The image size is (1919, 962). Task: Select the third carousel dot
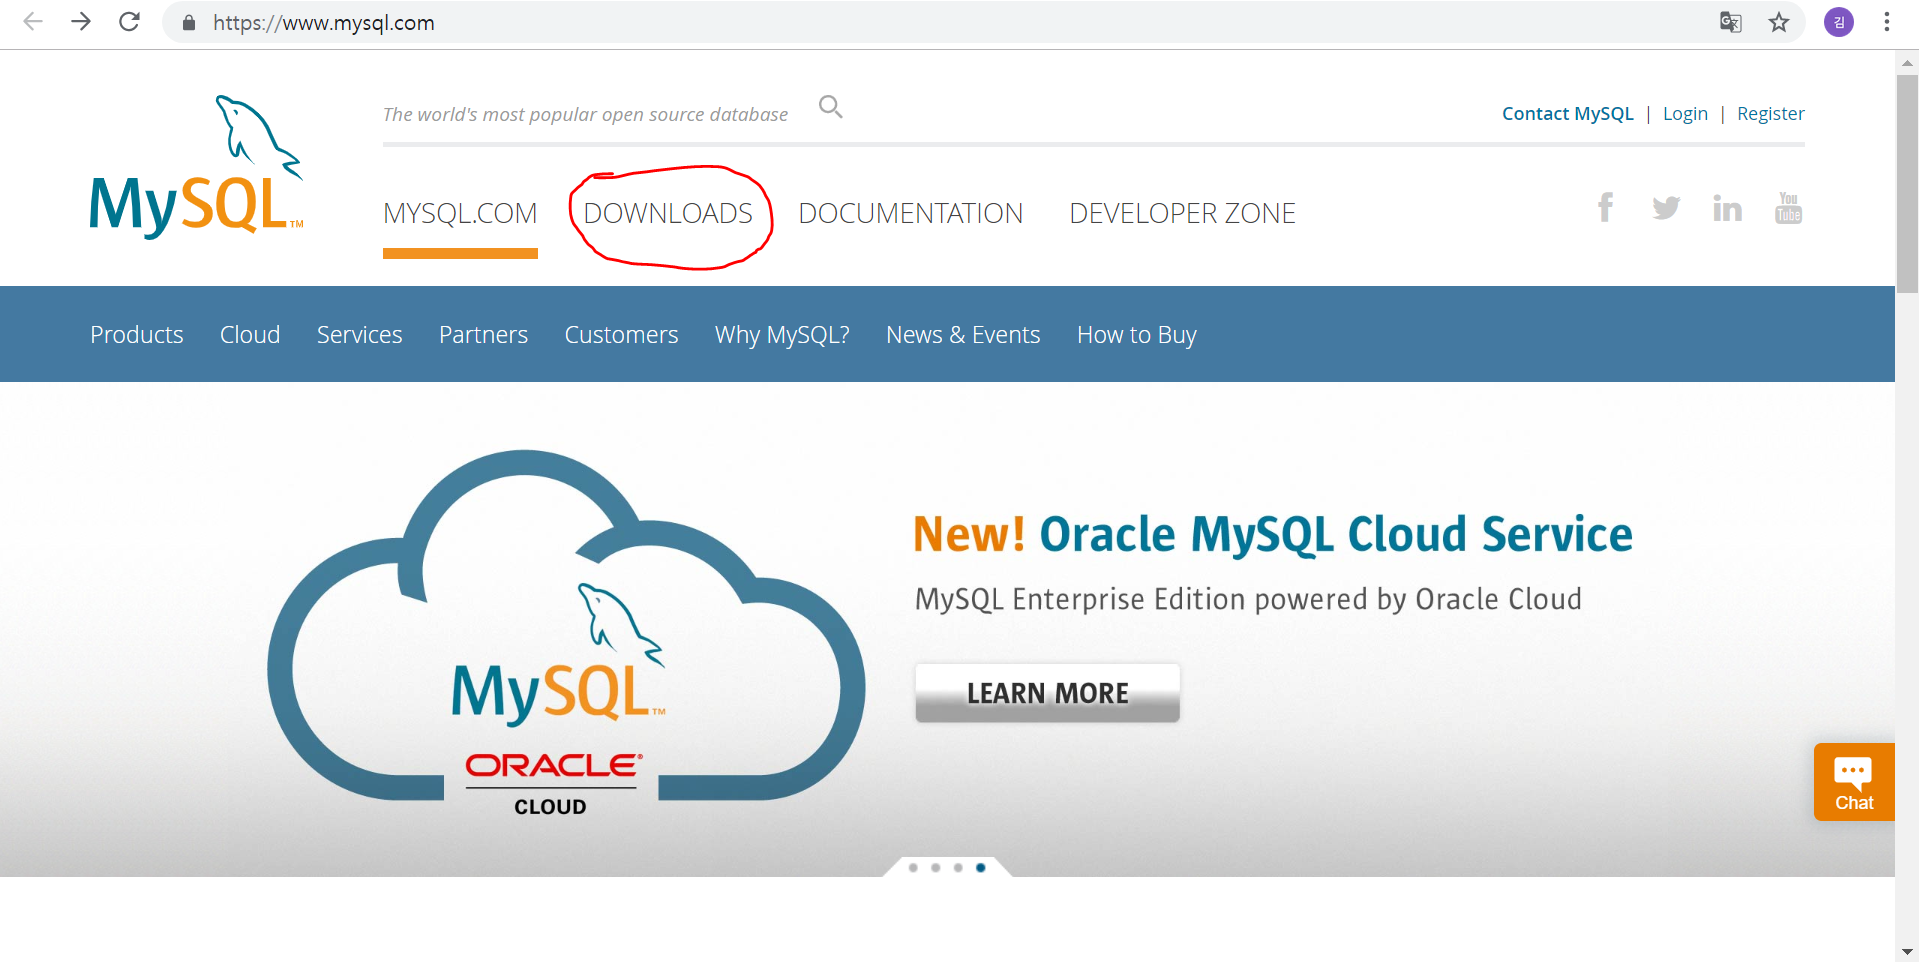coord(958,868)
